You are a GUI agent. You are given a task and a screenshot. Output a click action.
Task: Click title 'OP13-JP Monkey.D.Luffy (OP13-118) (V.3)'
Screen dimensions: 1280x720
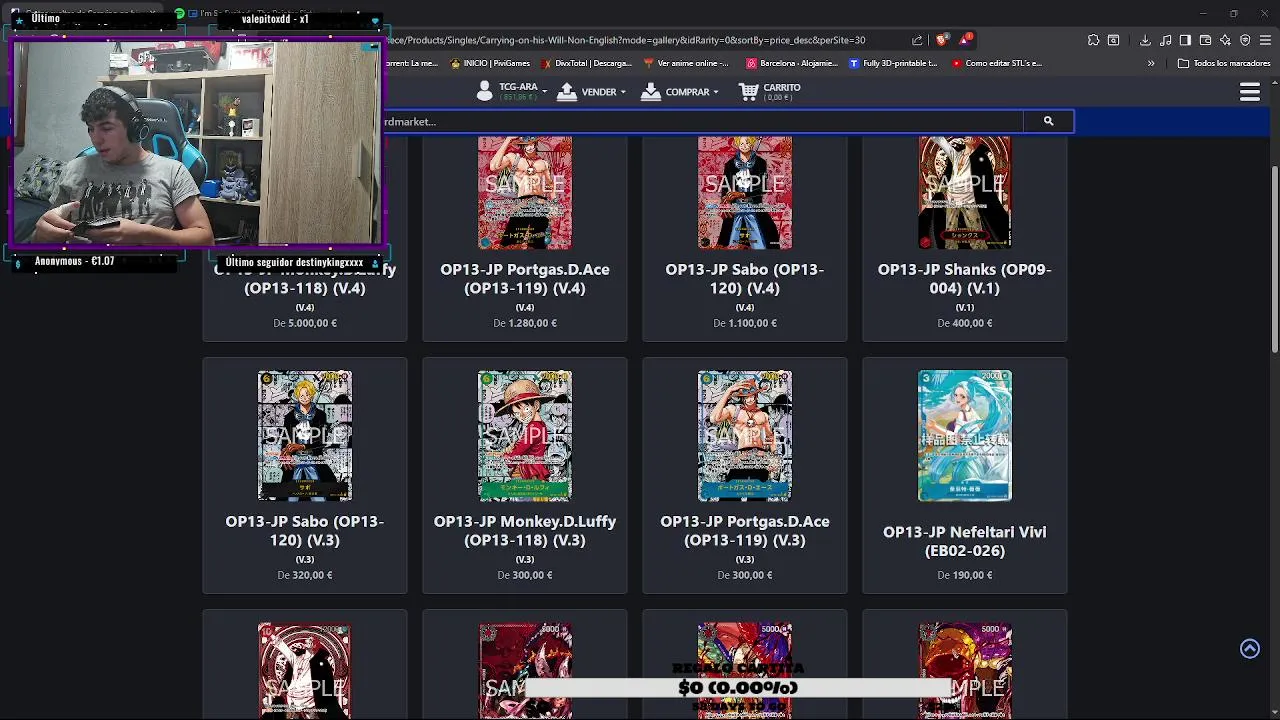(x=525, y=531)
